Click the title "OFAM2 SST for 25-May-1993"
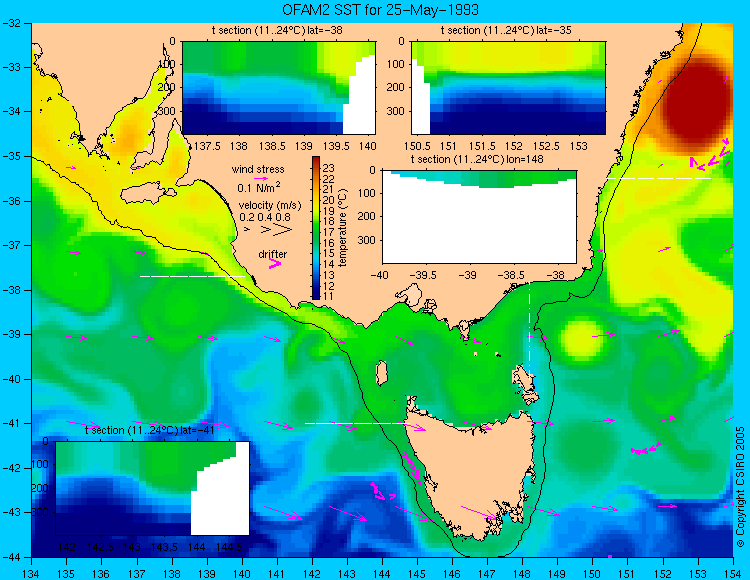 (380, 10)
